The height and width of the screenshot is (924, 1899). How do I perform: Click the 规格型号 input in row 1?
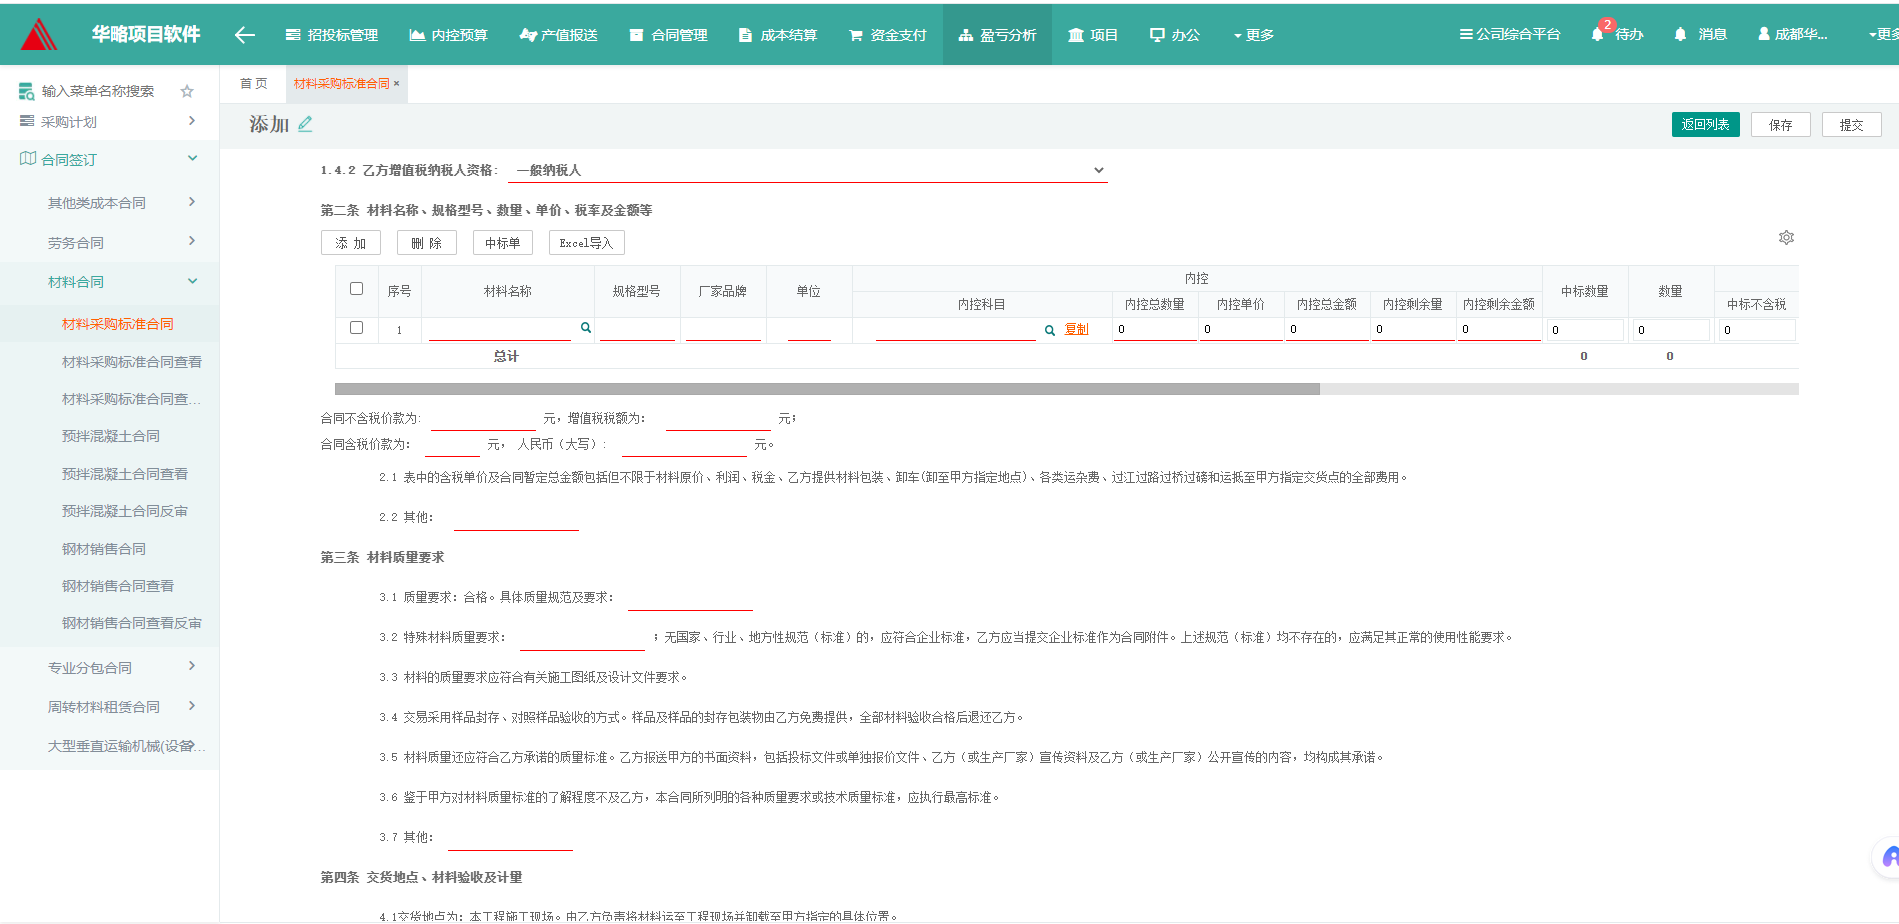[637, 329]
